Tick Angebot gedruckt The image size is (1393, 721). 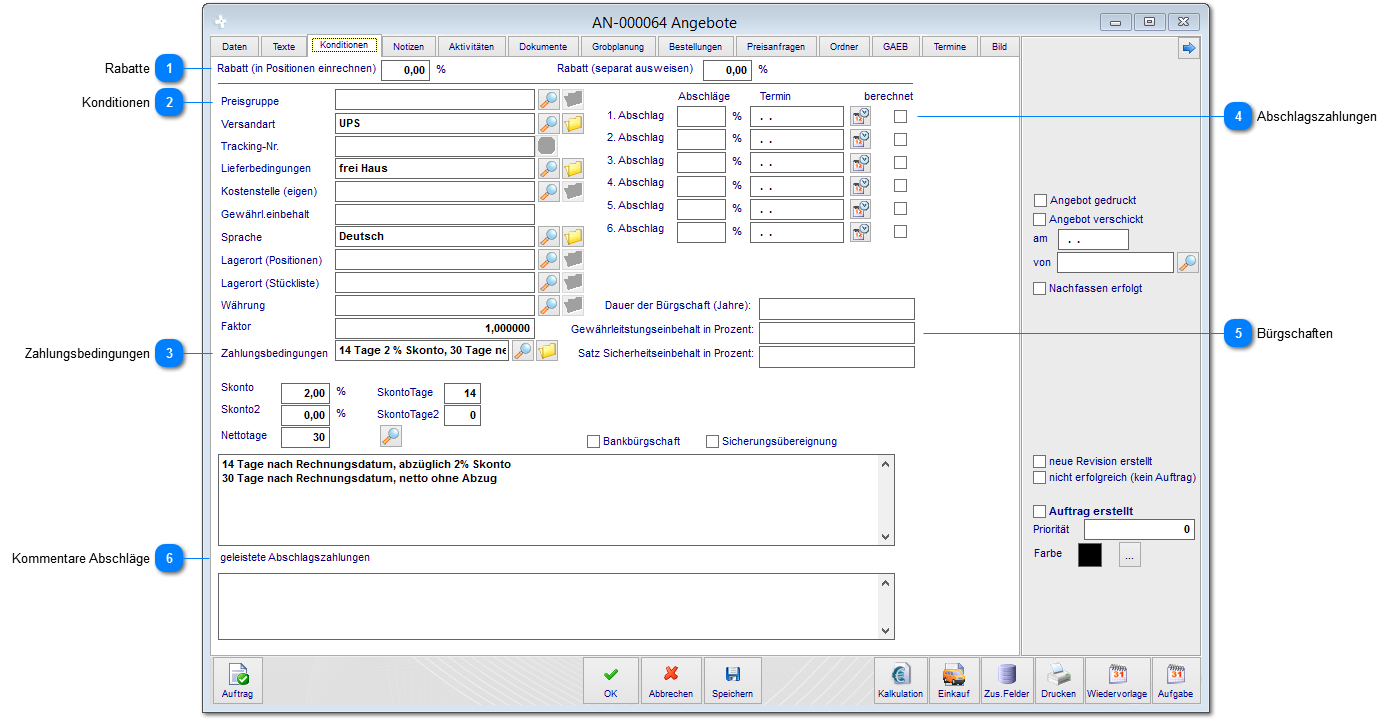[x=1040, y=200]
